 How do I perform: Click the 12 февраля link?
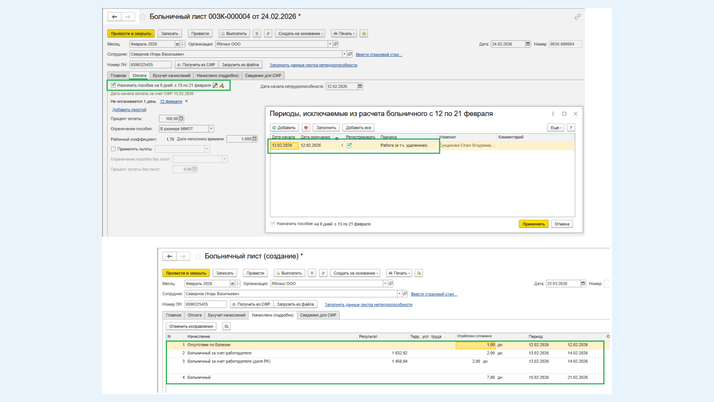(x=171, y=101)
